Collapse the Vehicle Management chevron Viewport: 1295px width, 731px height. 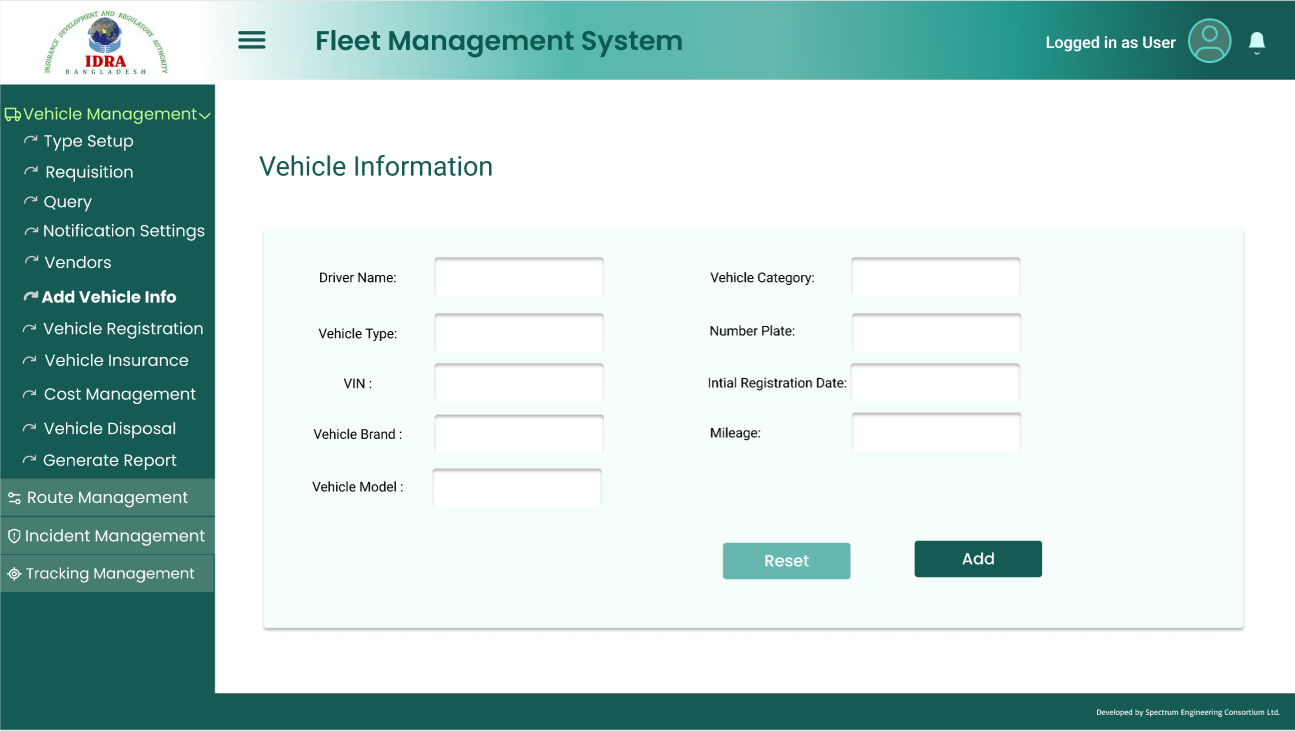pyautogui.click(x=205, y=116)
